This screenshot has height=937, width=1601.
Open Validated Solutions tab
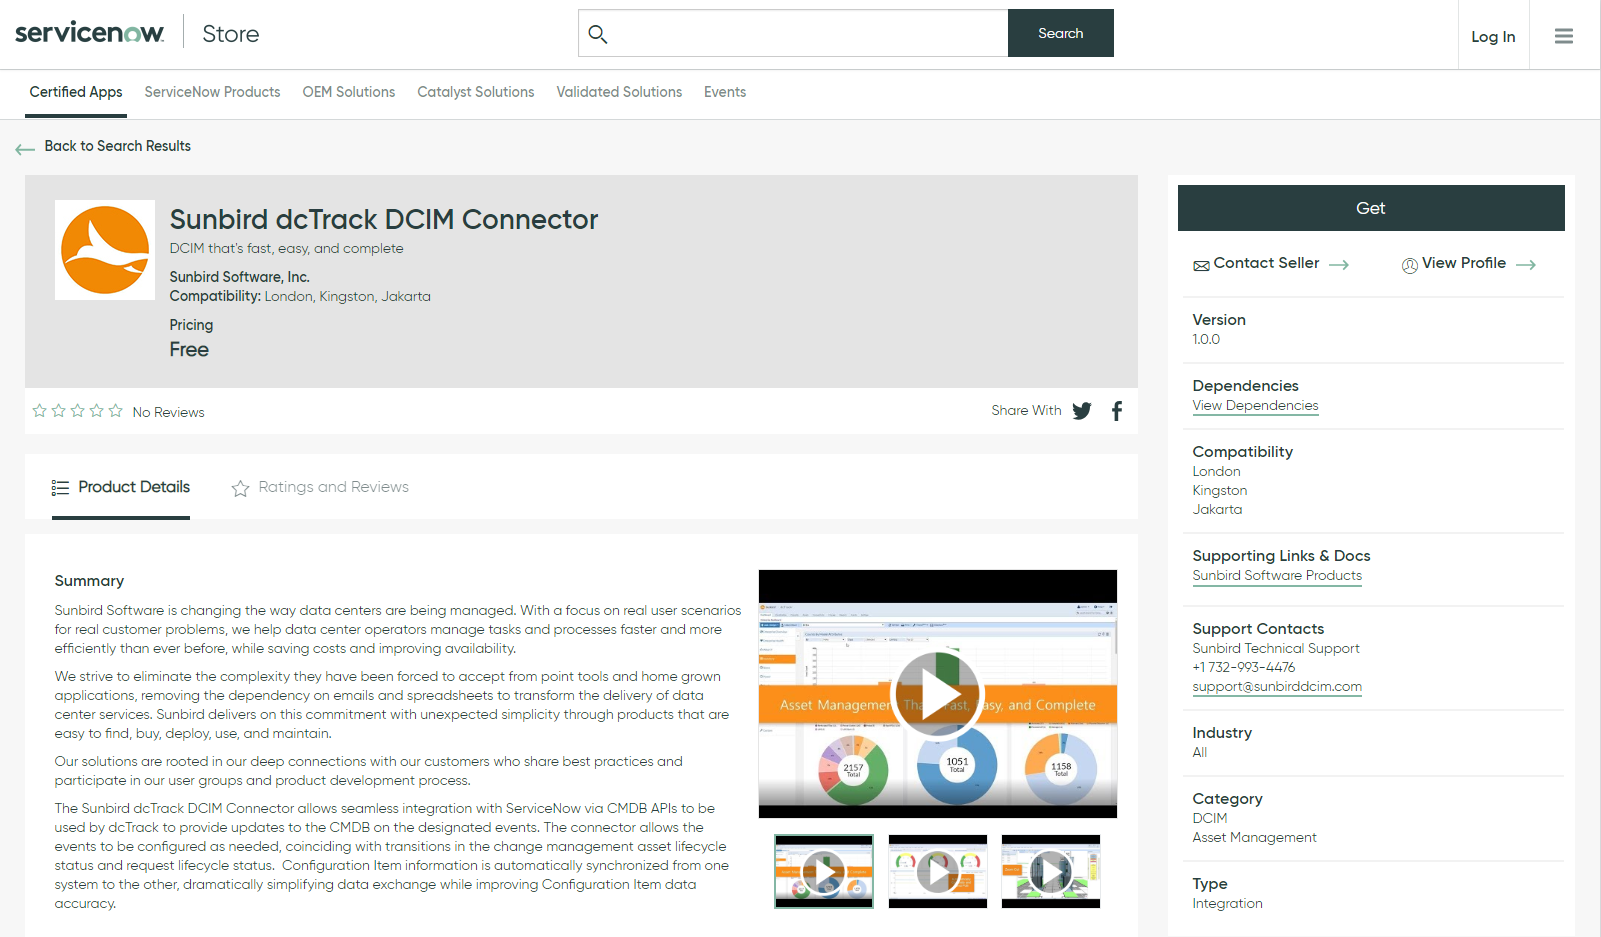[x=619, y=92]
